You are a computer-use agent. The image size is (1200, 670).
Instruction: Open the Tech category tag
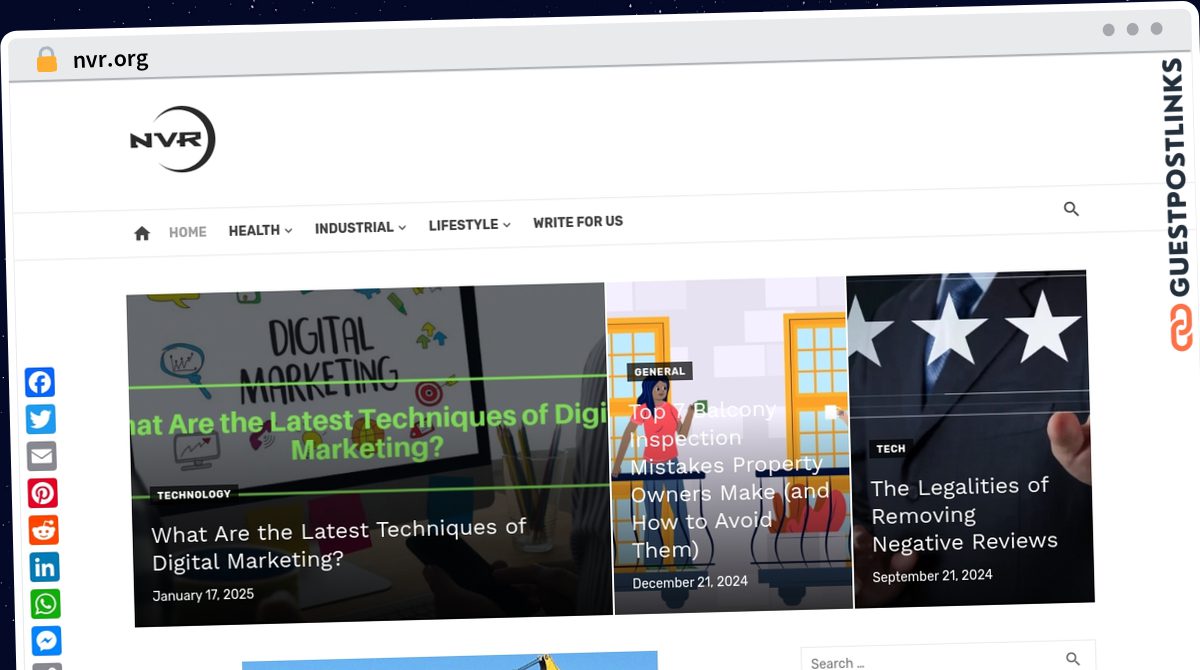[x=890, y=449]
